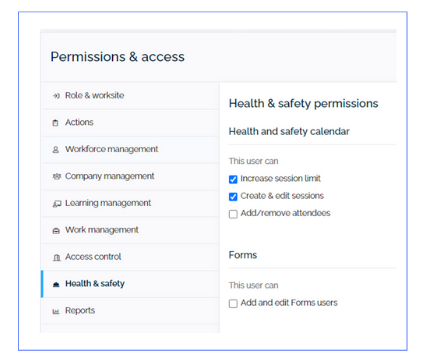421x364 pixels.
Task: Click the Actions clipboard icon
Action: [x=56, y=123]
